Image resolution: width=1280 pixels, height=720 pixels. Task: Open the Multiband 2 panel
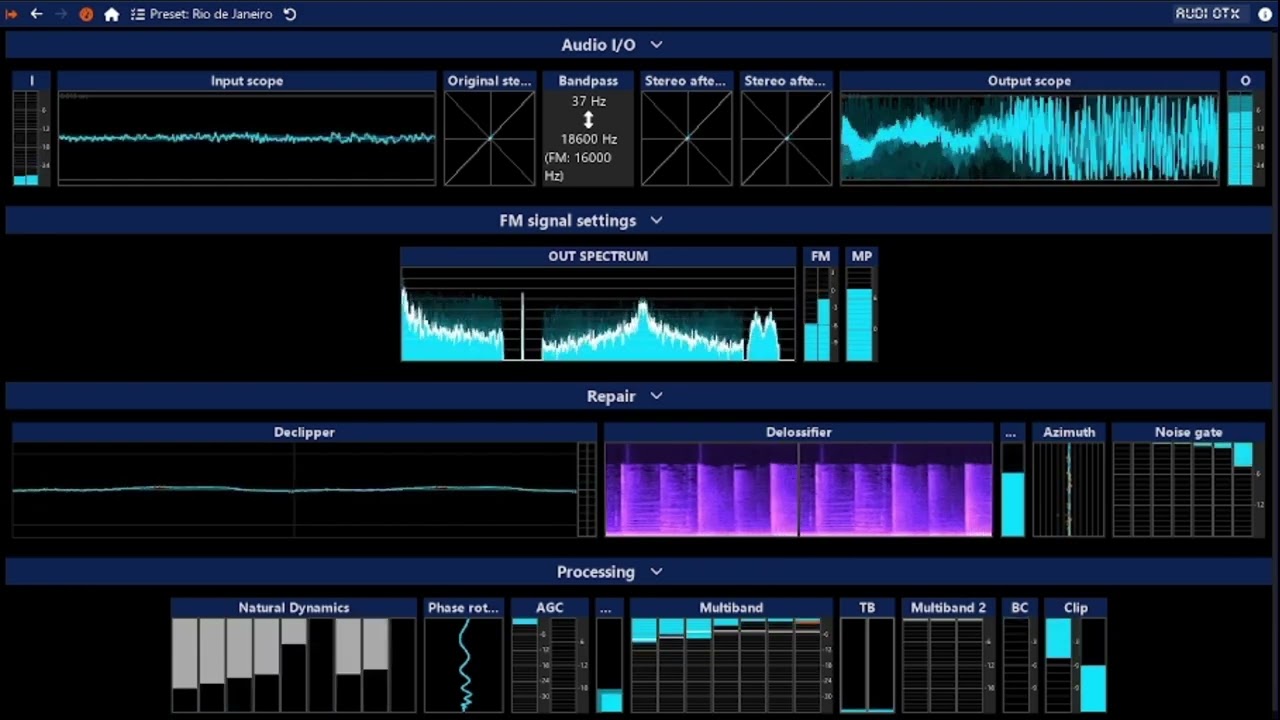pos(948,655)
